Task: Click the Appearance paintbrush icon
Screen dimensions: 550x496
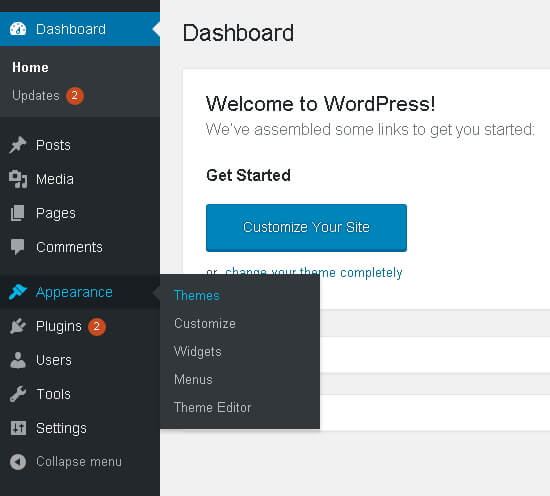Action: coord(18,292)
